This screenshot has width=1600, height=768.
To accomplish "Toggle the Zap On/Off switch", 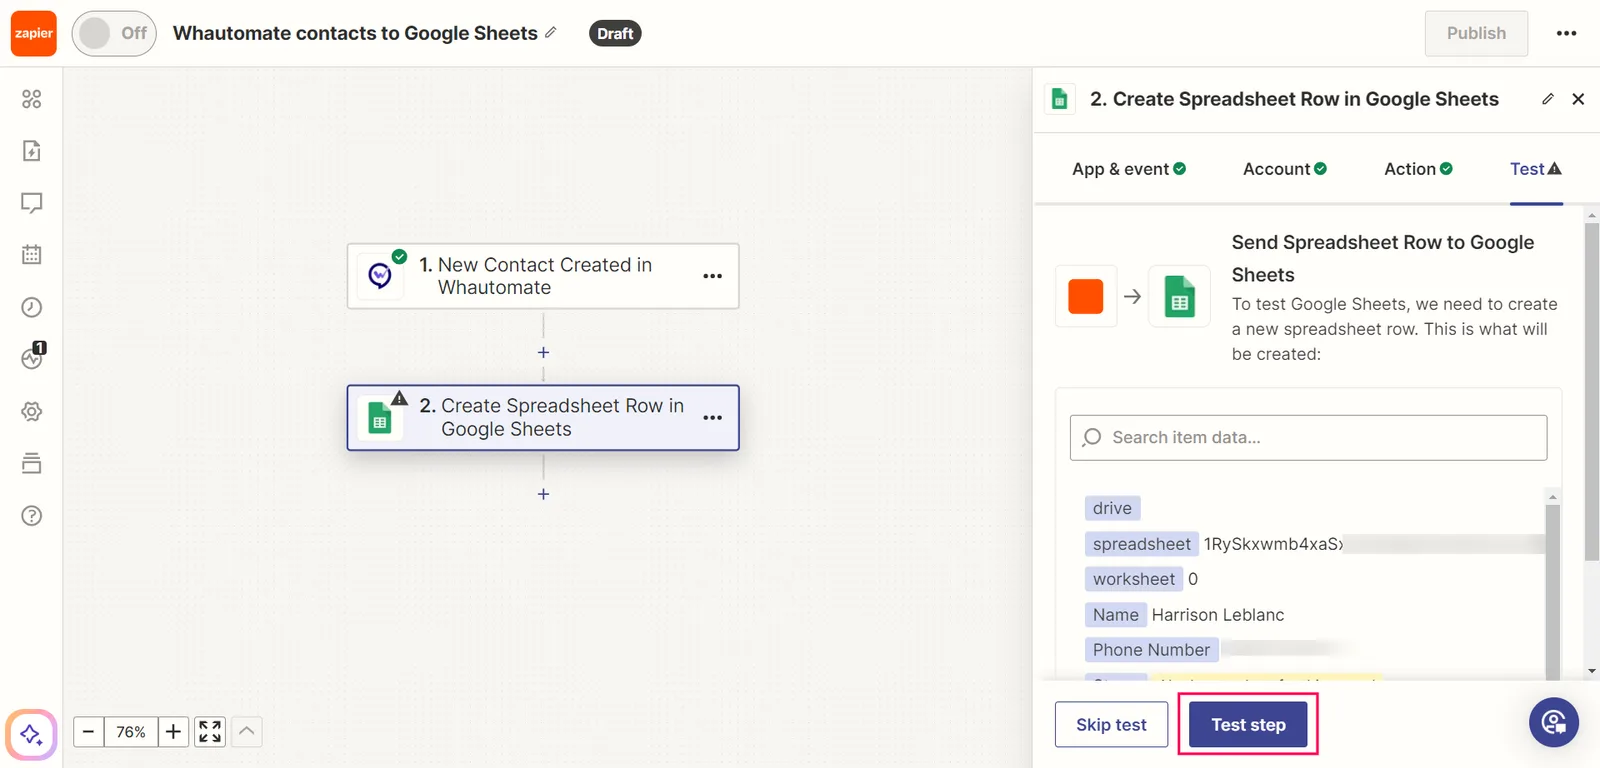I will pyautogui.click(x=114, y=33).
